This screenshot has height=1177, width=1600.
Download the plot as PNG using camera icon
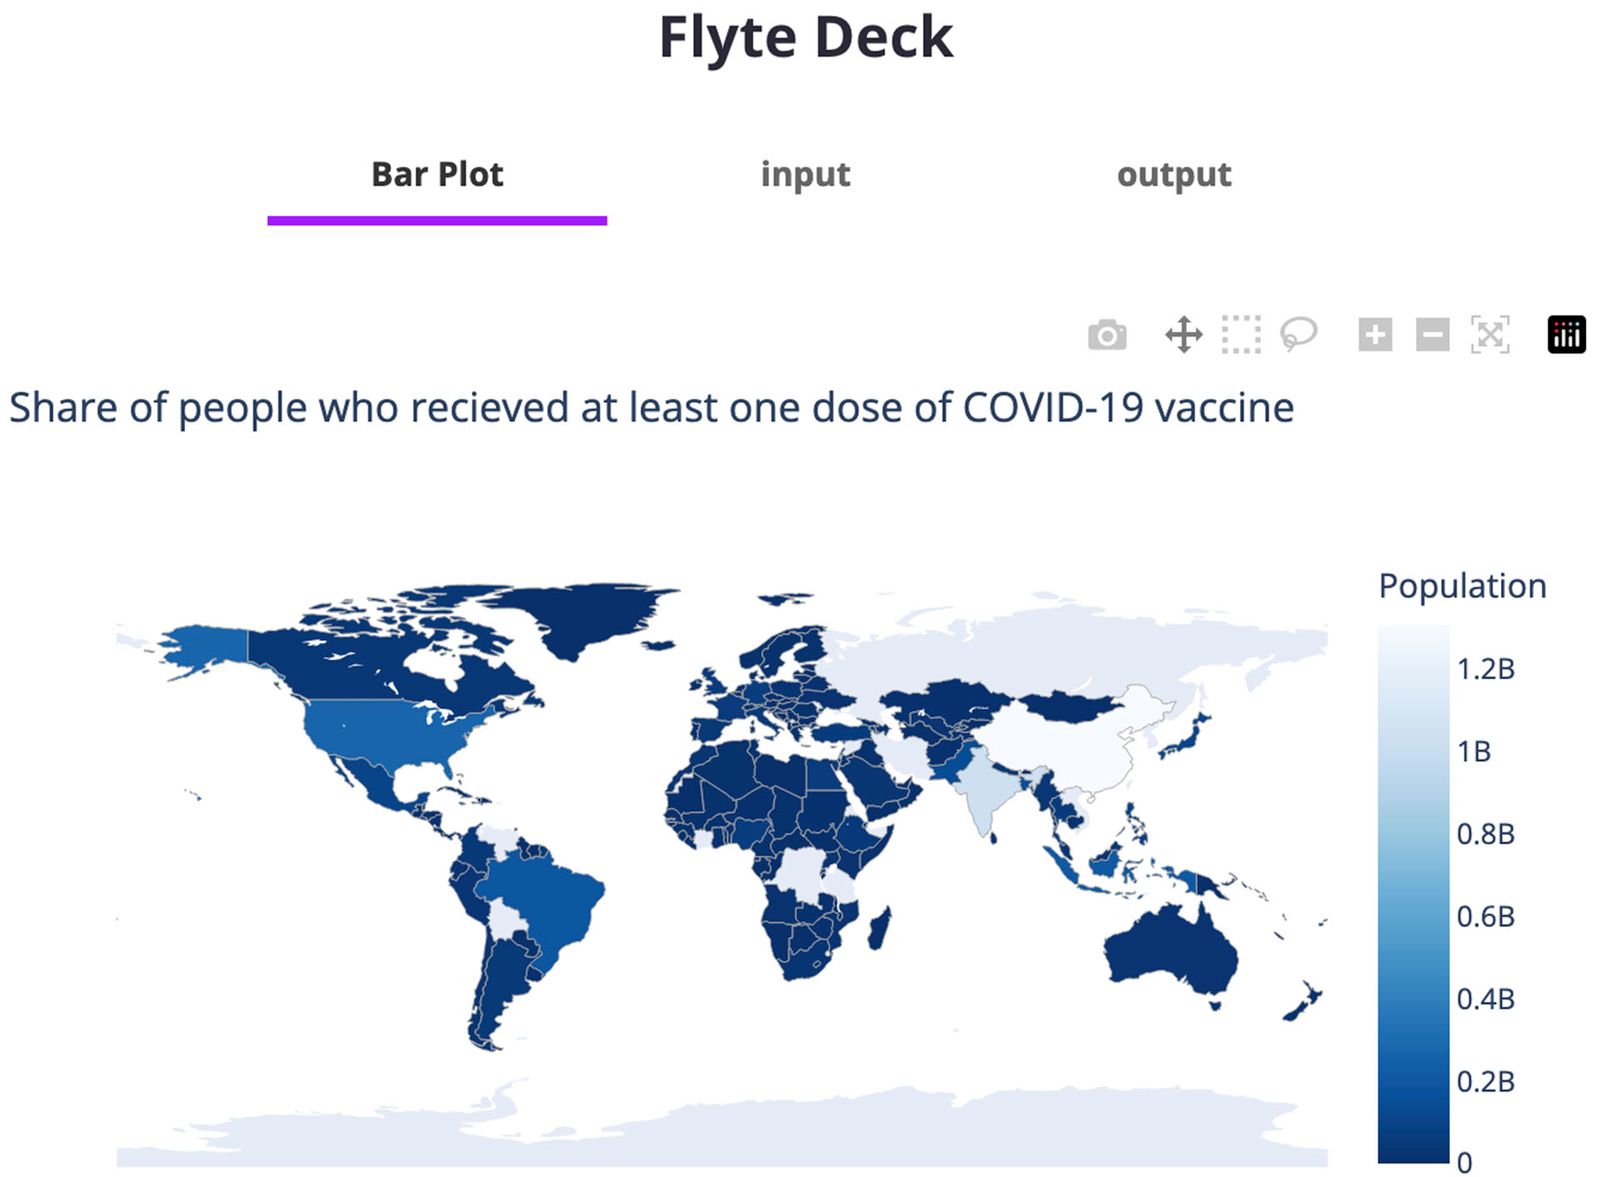pos(1108,335)
